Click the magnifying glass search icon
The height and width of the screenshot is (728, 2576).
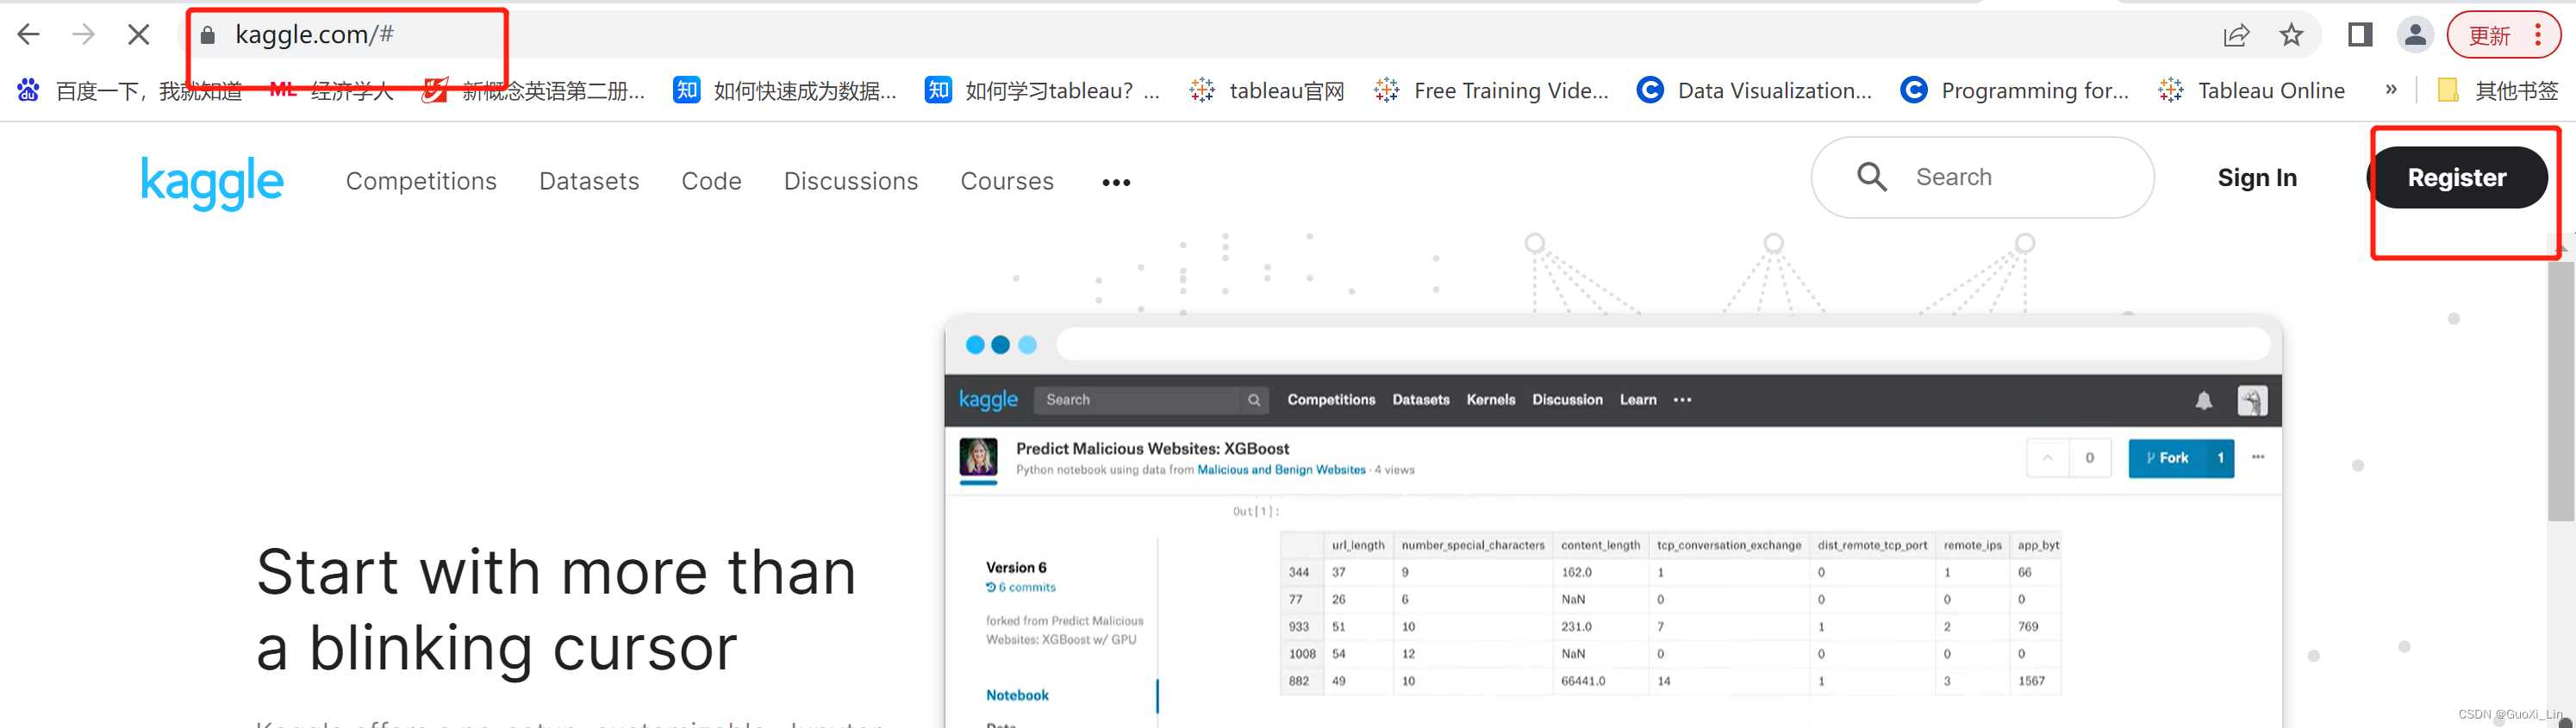[x=1872, y=178]
